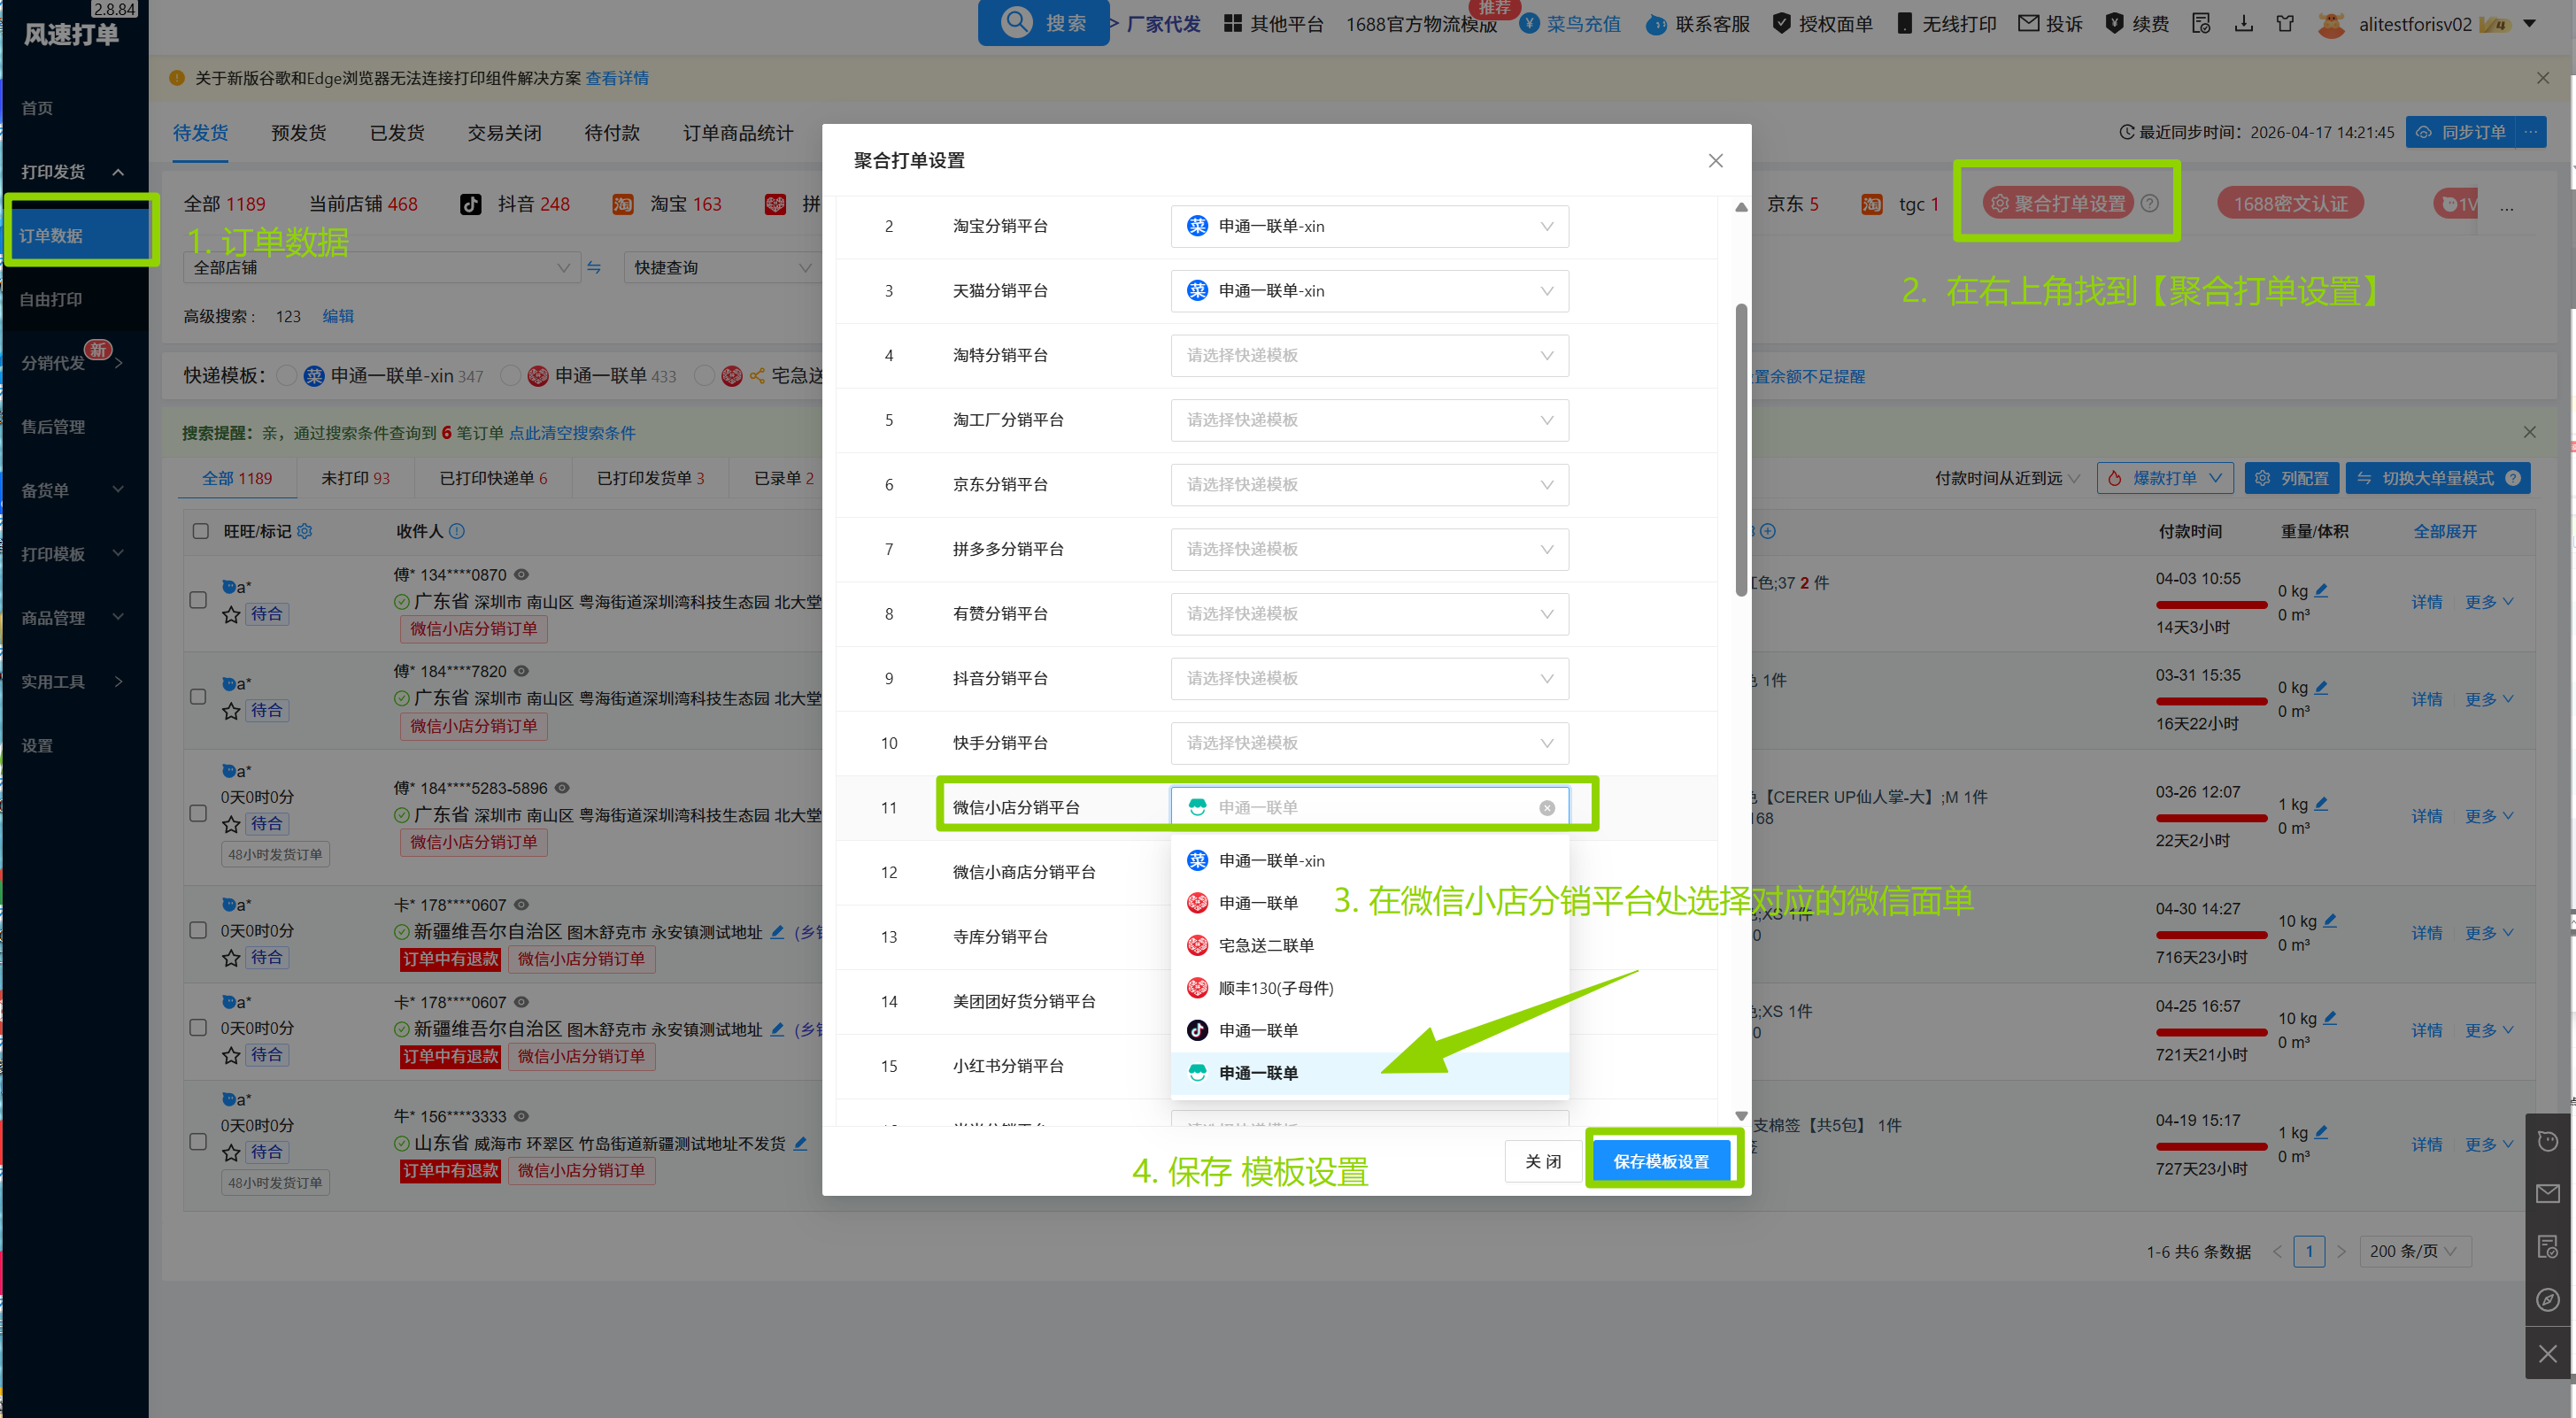Screen dimensions: 2576x1418
Task: Open the bill record icon in top bar
Action: 2201,23
